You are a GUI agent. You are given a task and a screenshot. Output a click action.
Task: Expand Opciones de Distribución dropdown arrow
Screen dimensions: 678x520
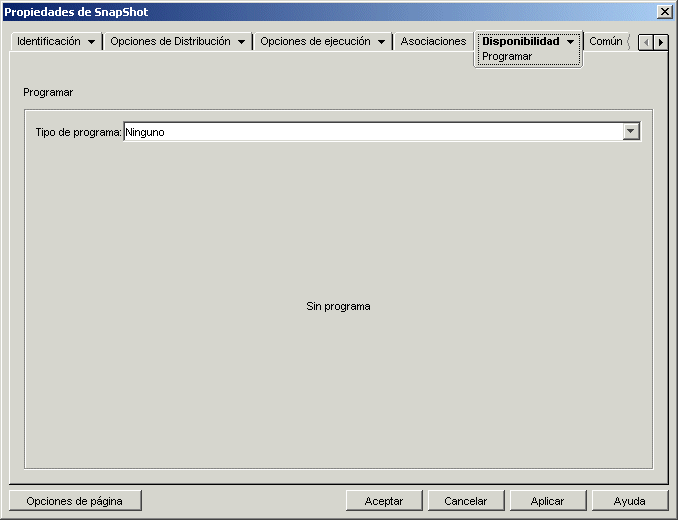[x=241, y=42]
